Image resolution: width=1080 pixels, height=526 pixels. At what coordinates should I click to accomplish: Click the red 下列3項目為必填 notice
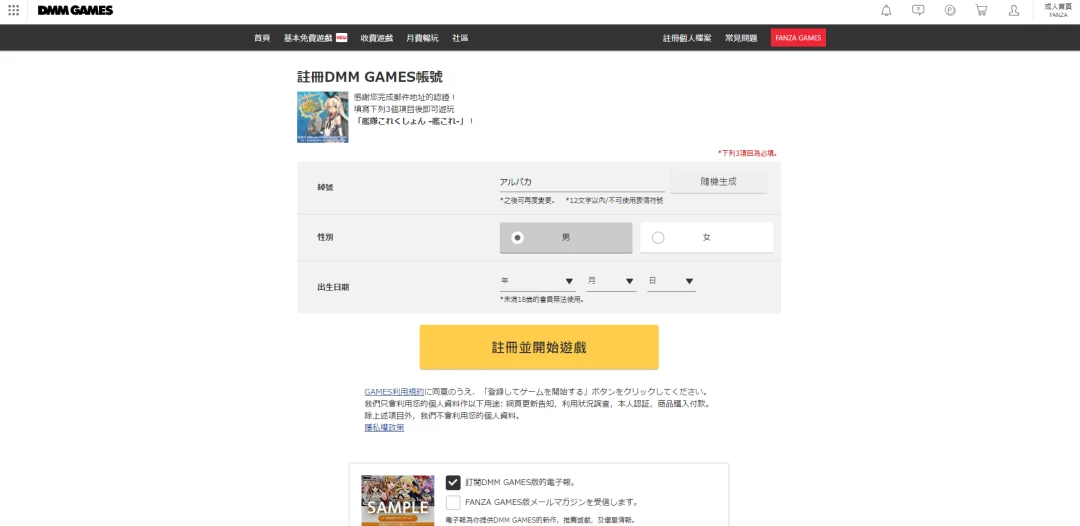(x=747, y=153)
